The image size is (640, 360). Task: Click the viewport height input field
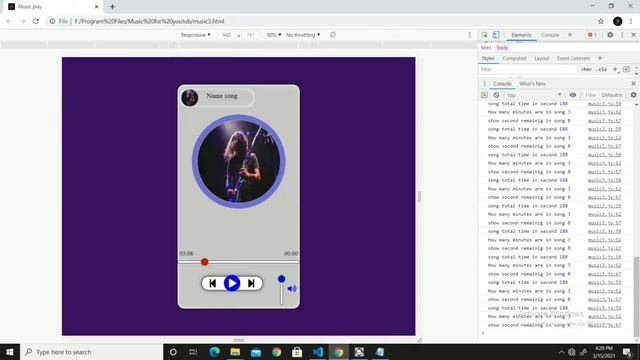click(x=251, y=35)
